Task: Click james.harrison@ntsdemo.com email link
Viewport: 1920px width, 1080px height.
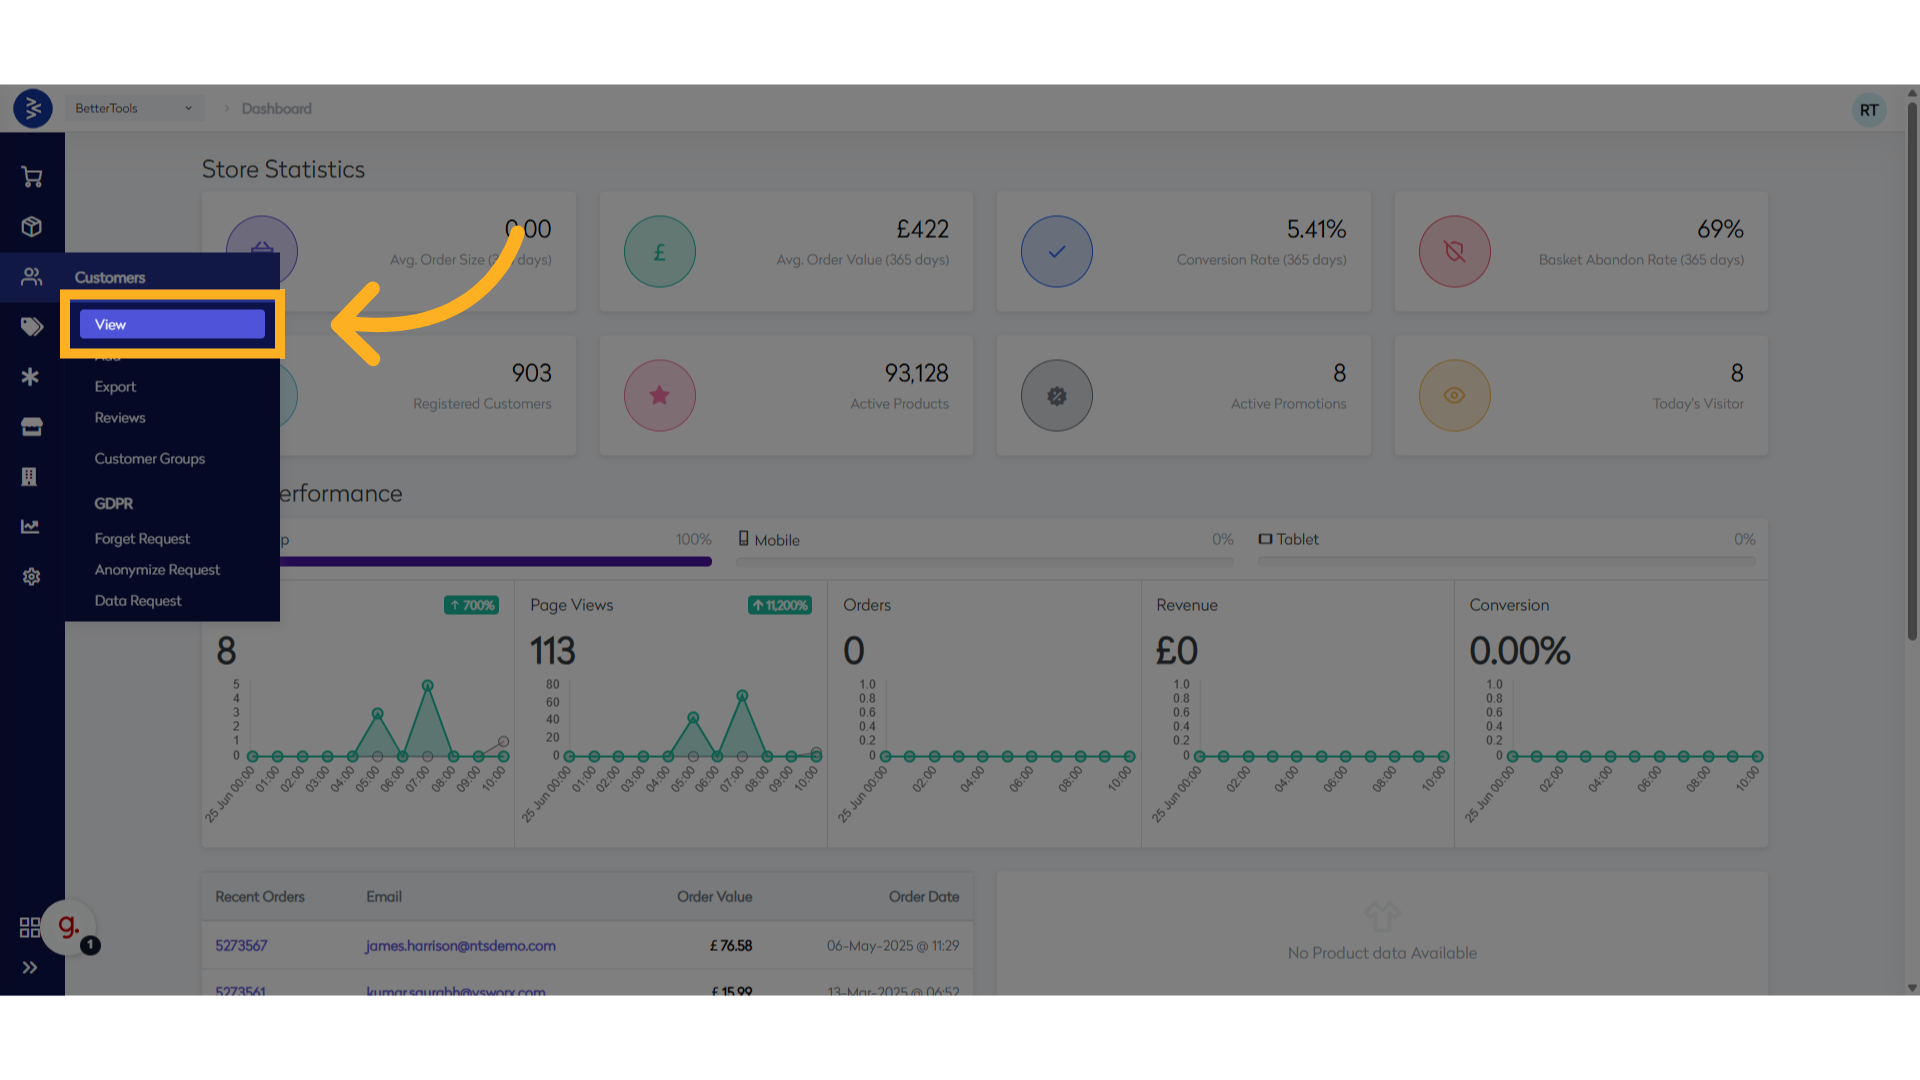Action: (x=460, y=946)
